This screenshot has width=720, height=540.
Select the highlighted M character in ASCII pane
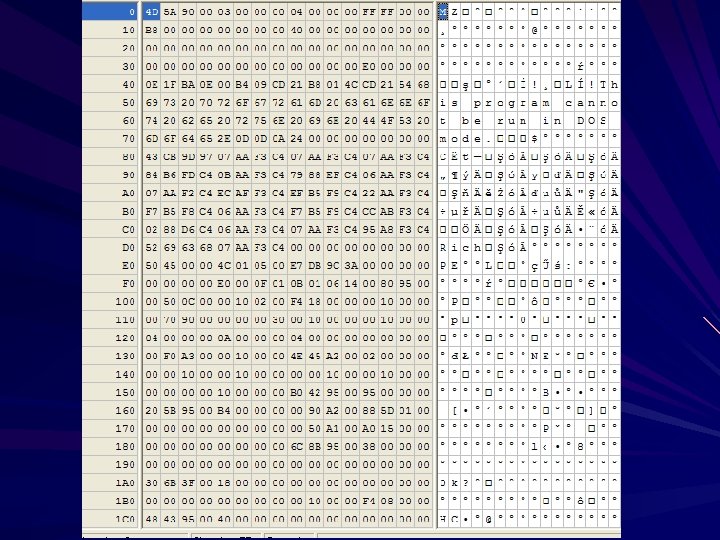[x=443, y=12]
